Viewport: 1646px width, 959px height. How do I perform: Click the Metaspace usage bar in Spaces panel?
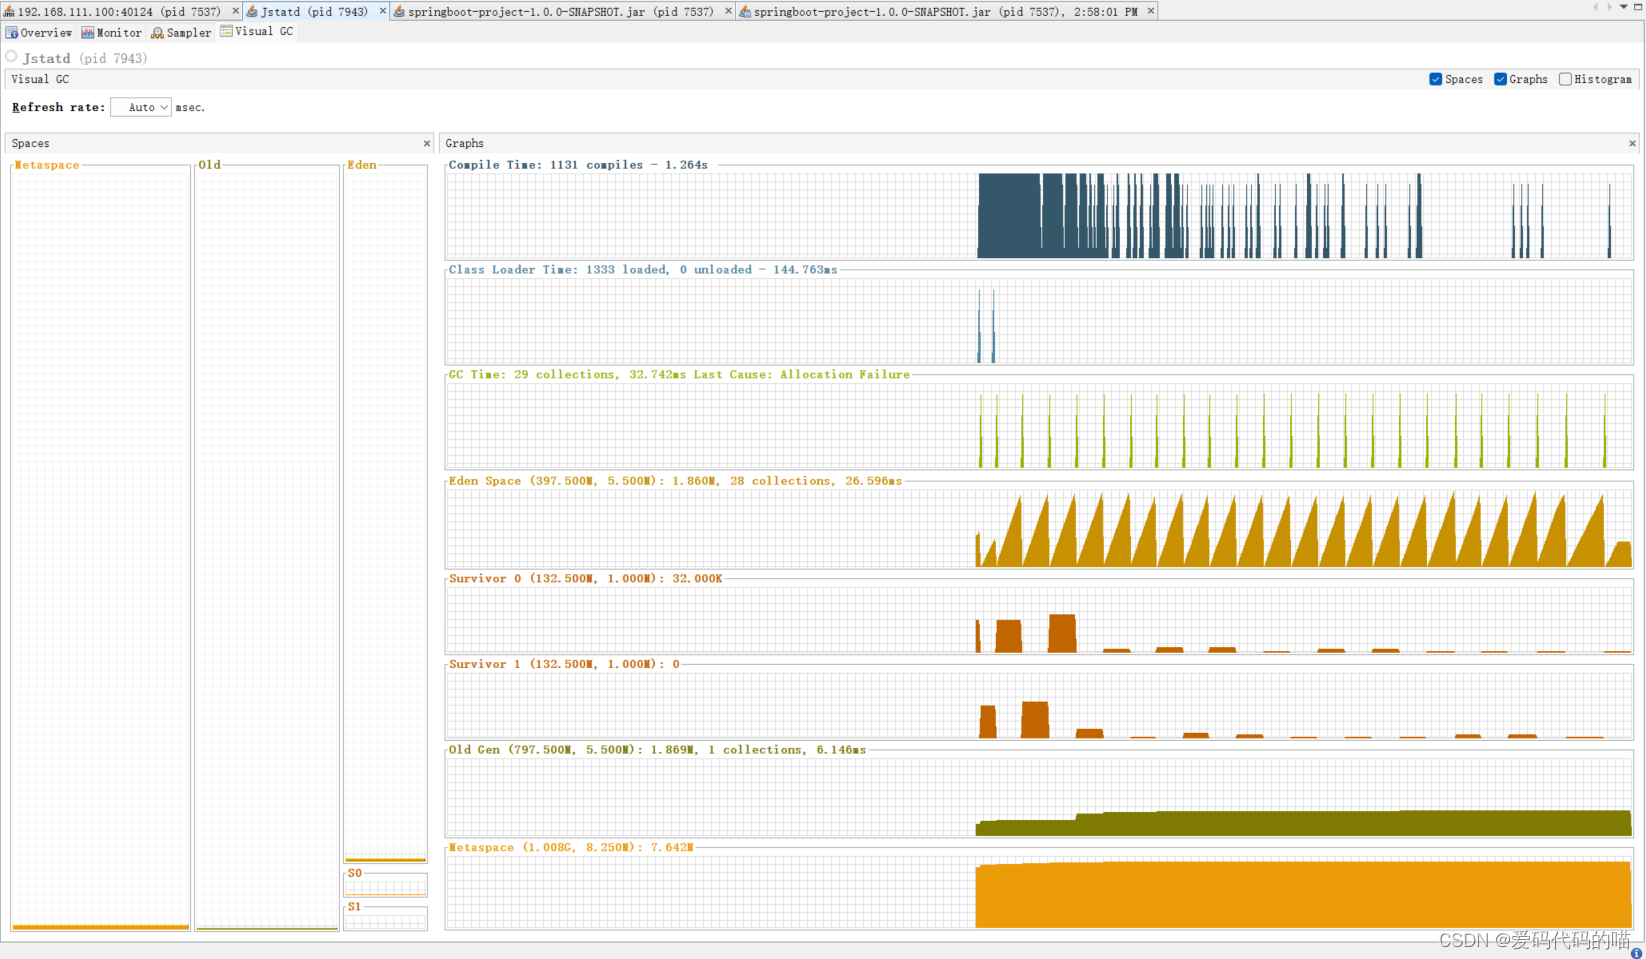[98, 926]
